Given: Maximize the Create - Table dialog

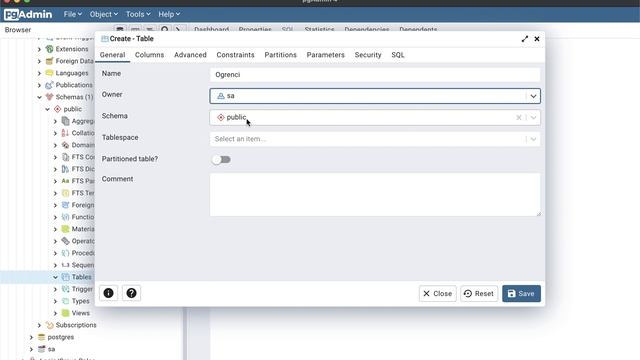Looking at the screenshot, I should click(x=524, y=39).
